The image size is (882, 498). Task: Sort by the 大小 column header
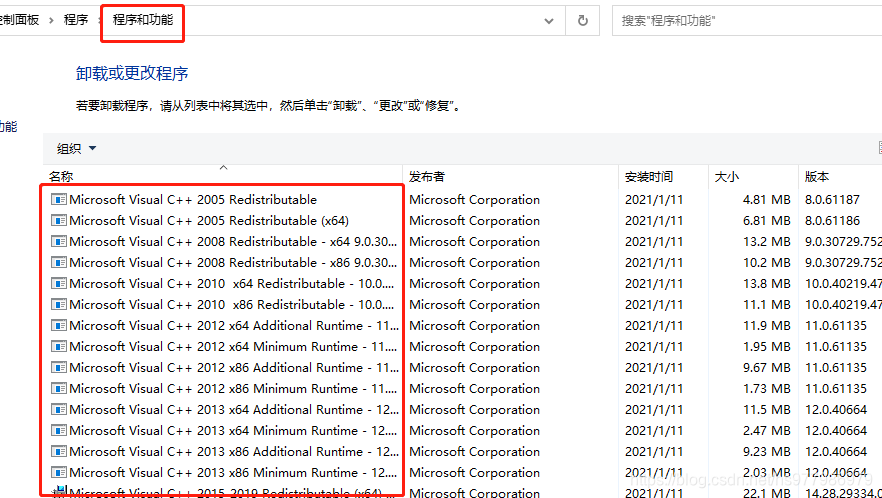click(x=753, y=176)
